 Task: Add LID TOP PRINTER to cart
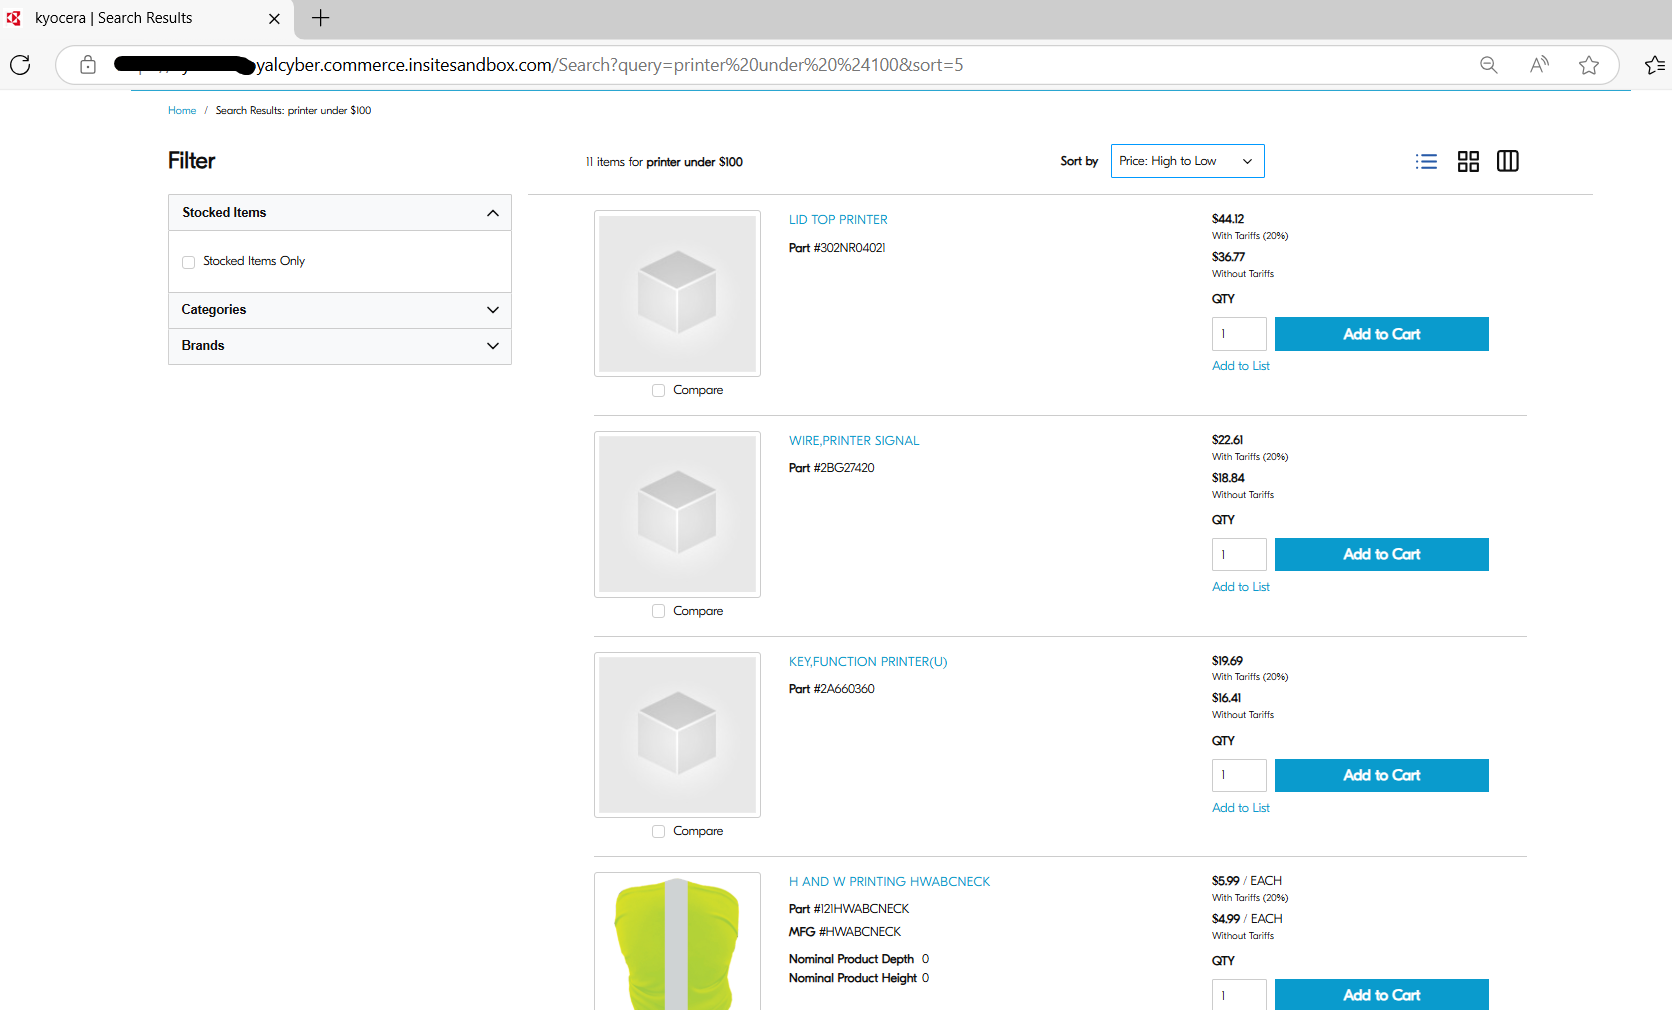(x=1381, y=334)
